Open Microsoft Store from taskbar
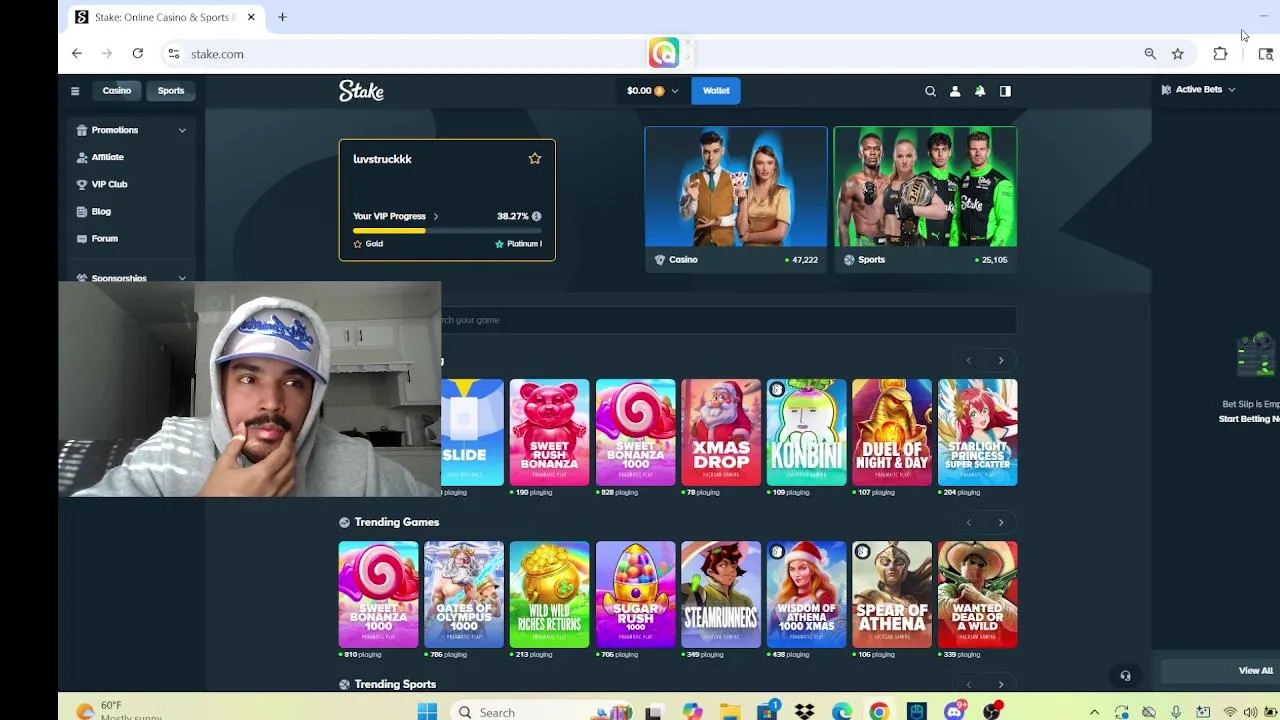Viewport: 1280px width, 720px height. pyautogui.click(x=767, y=712)
